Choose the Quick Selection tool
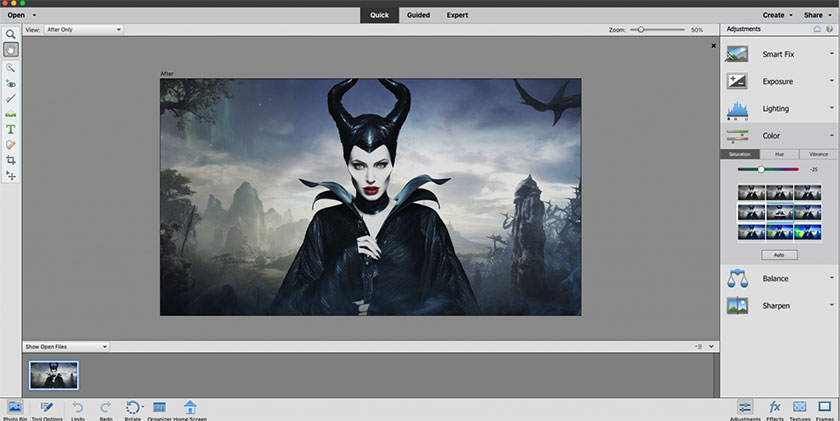This screenshot has width=840, height=421. click(x=10, y=68)
